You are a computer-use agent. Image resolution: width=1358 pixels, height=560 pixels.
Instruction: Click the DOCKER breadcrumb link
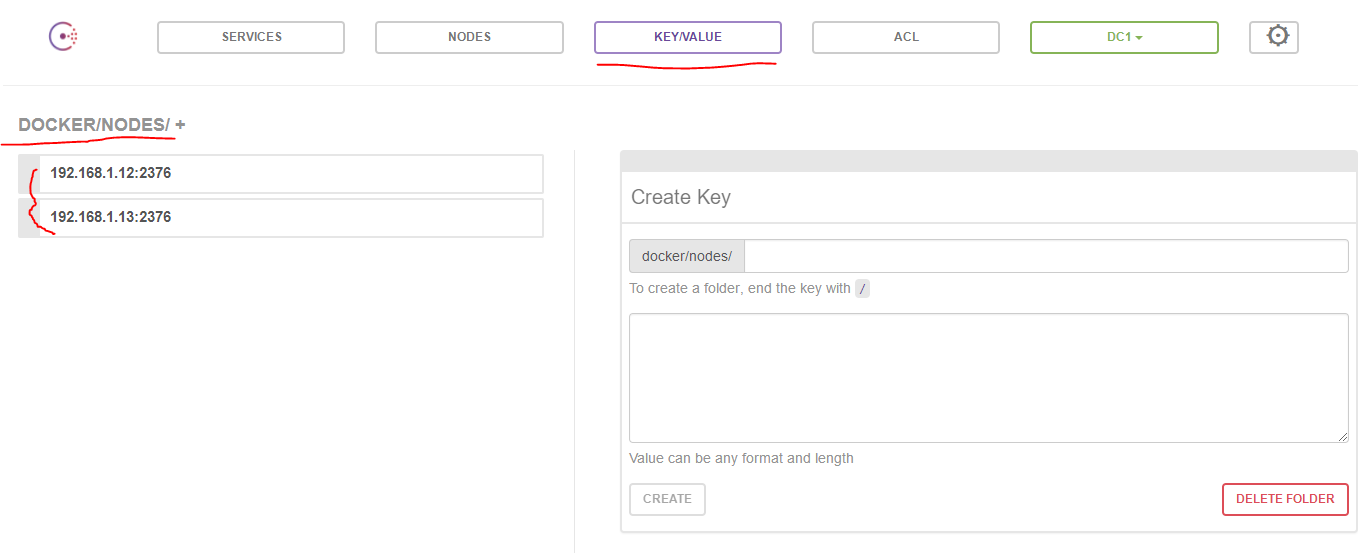click(x=57, y=125)
